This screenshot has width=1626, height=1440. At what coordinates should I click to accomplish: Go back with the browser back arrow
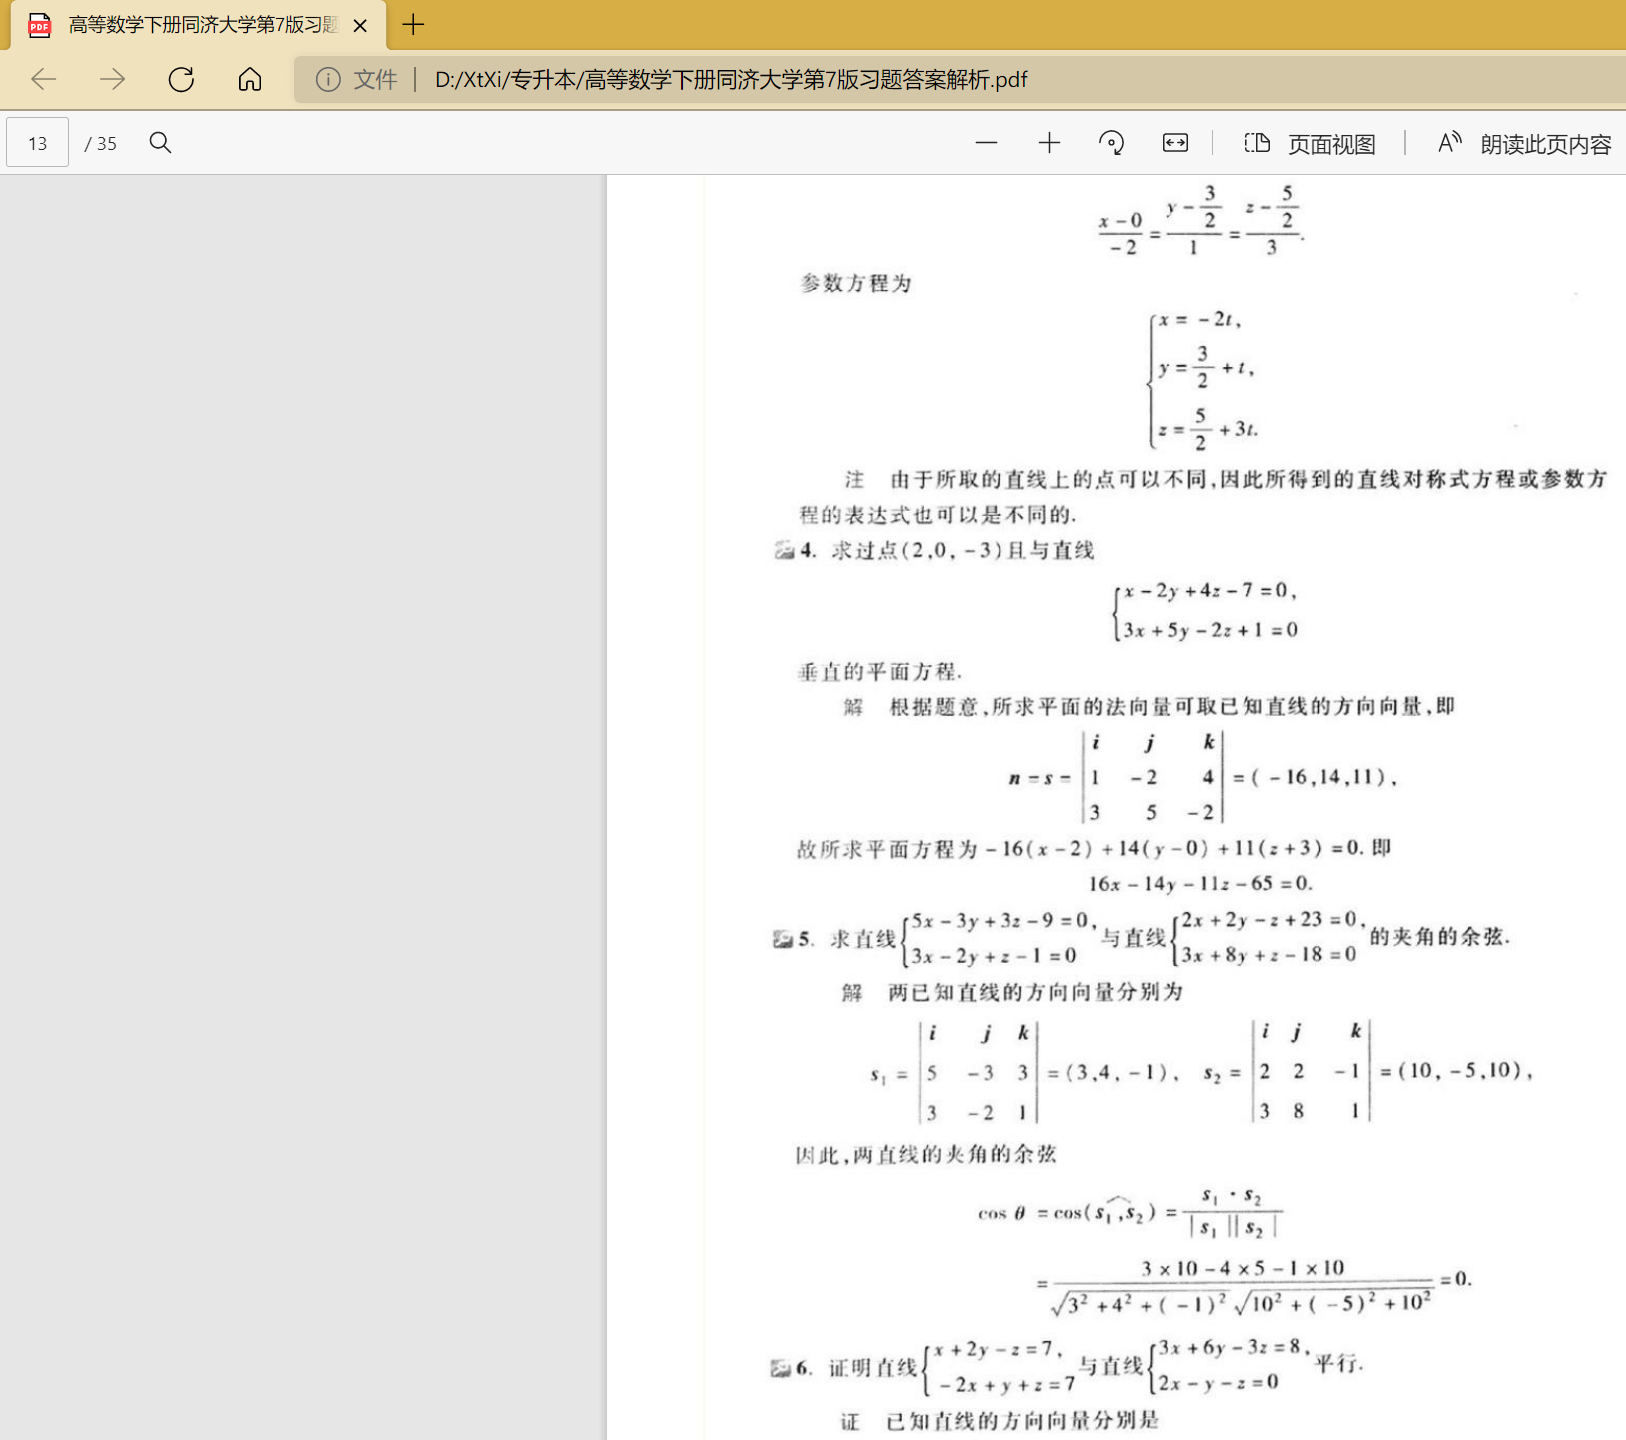44,79
